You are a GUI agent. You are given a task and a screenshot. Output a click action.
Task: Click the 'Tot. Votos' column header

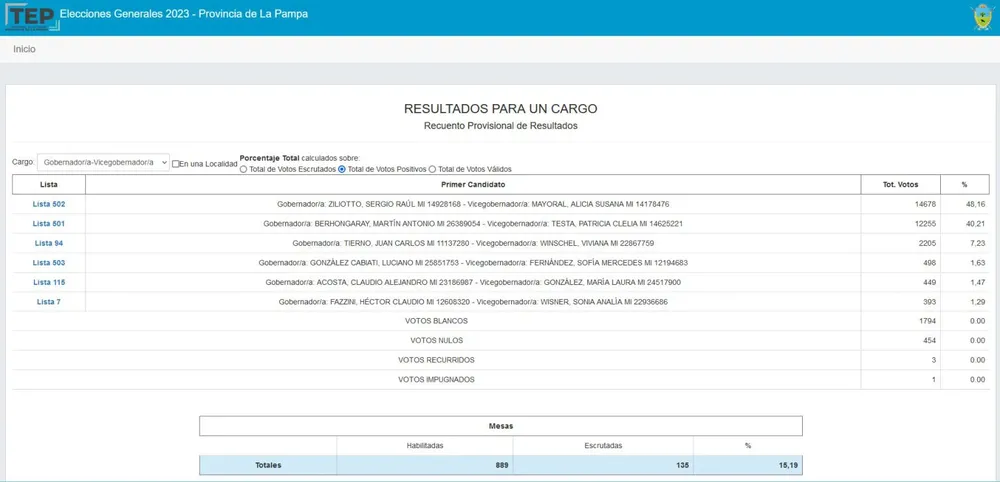(901, 184)
